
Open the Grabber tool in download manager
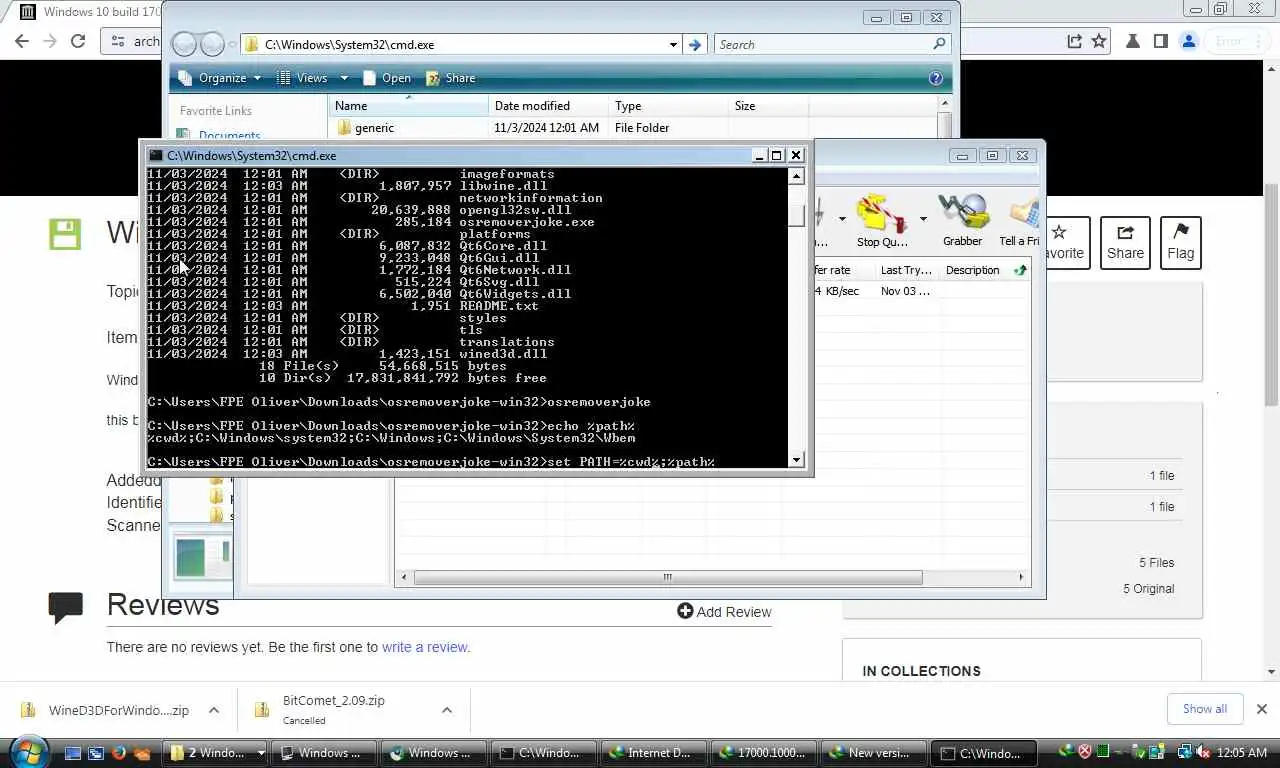(x=962, y=221)
